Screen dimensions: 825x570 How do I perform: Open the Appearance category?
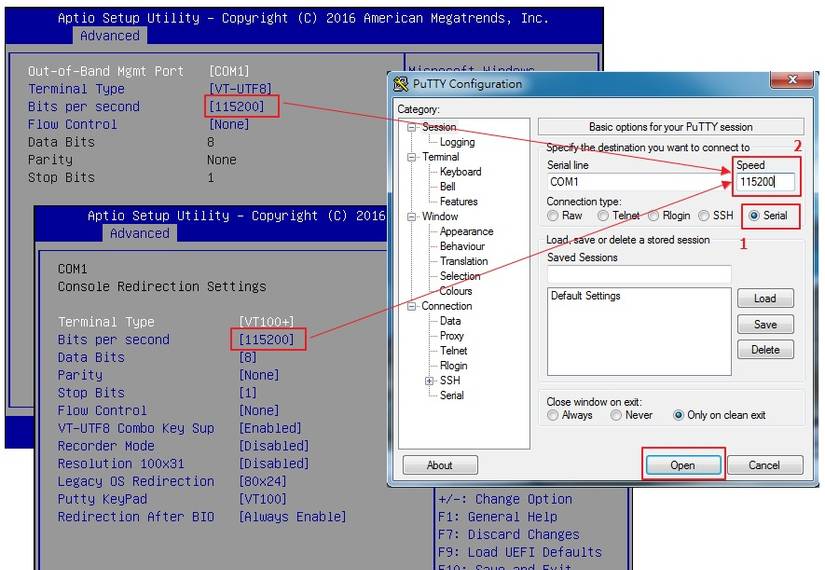(467, 232)
